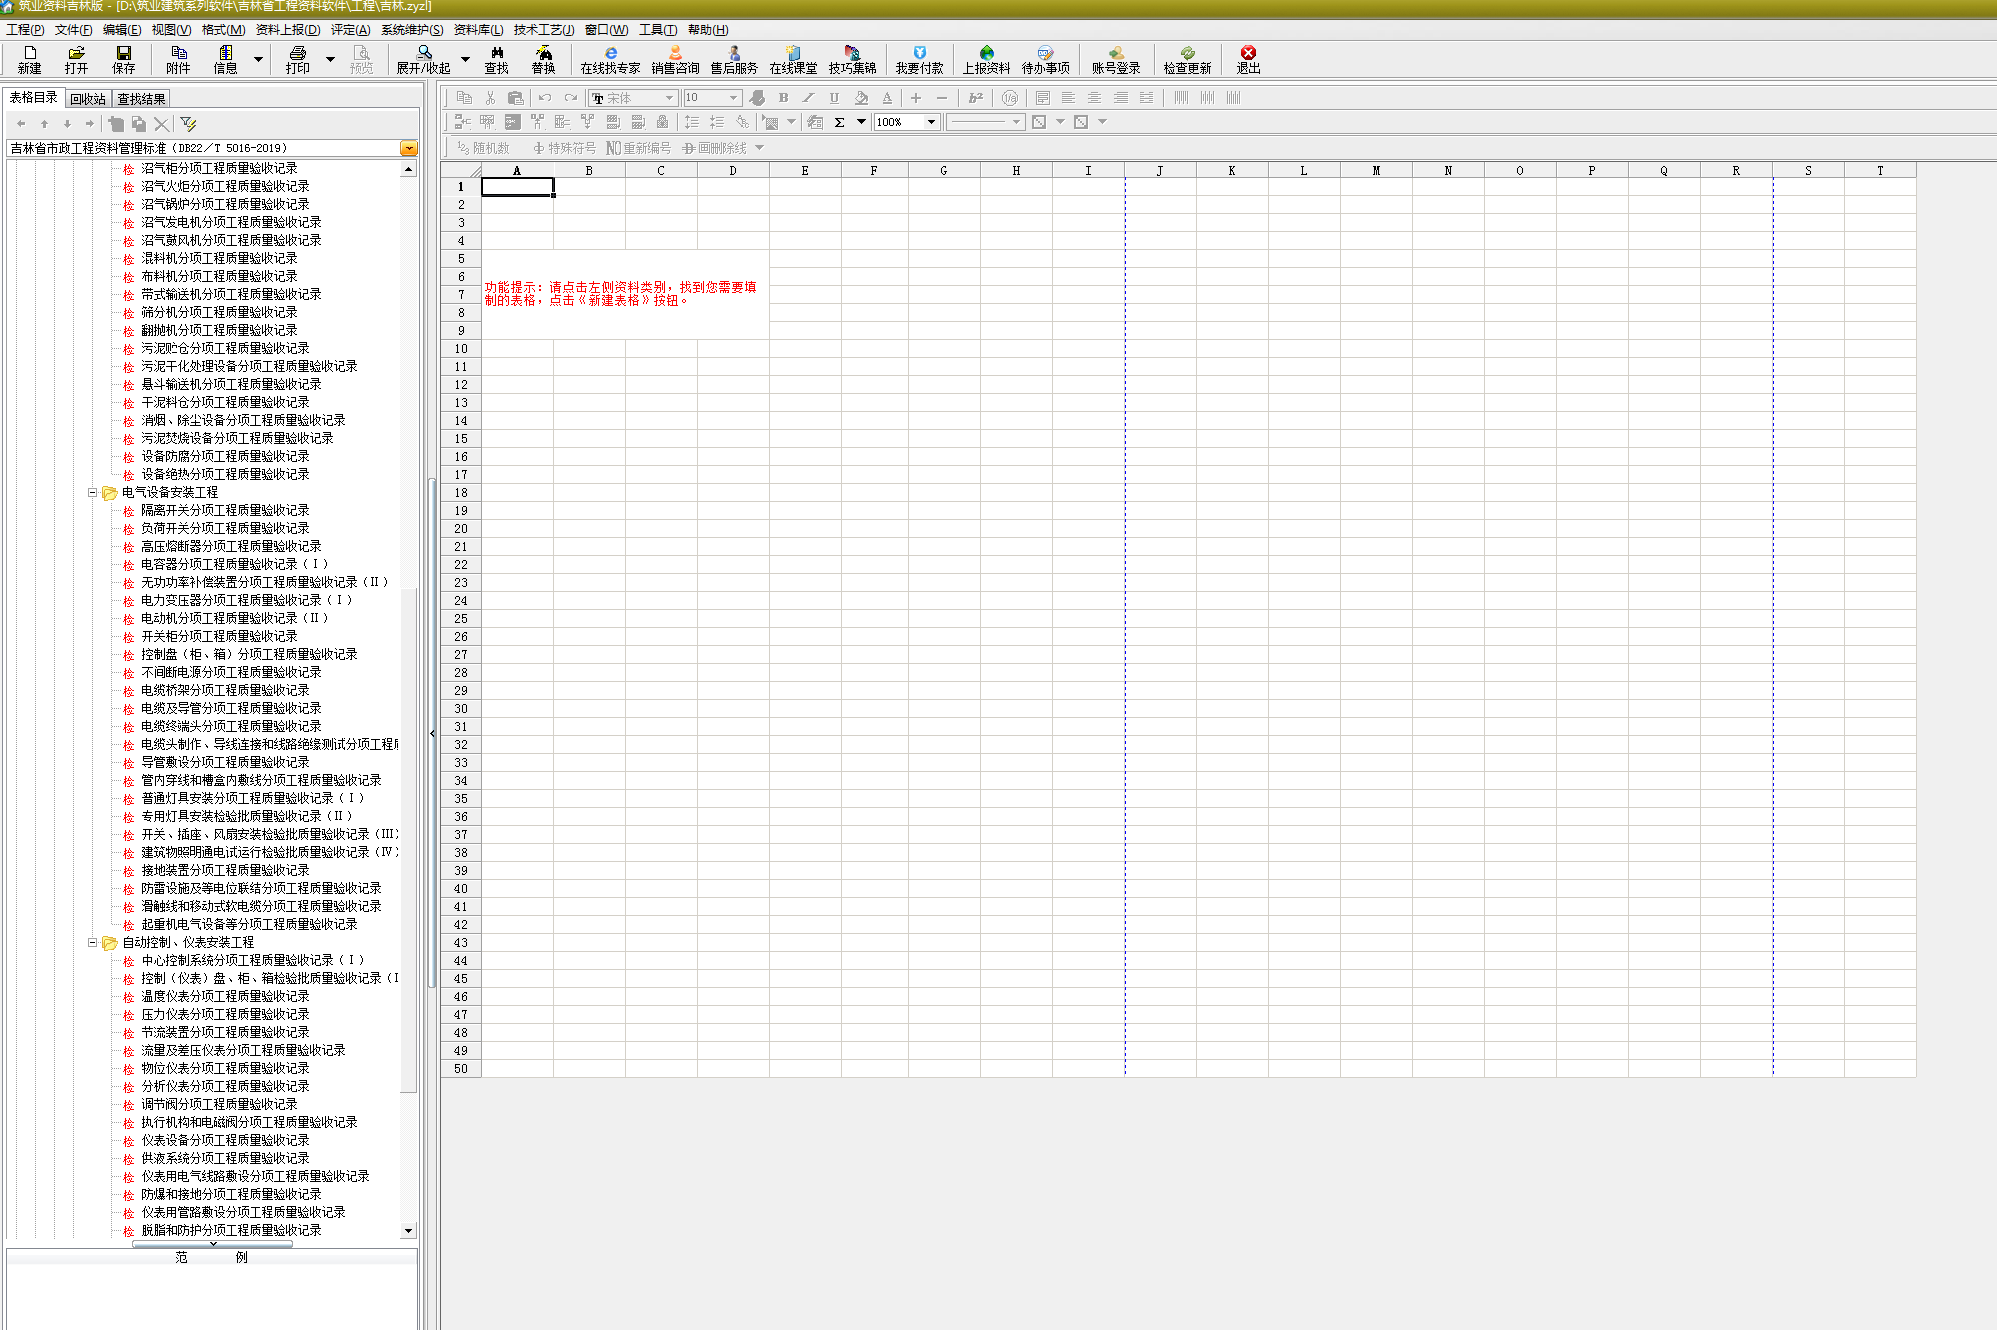Click column header D
This screenshot has height=1330, width=1997.
click(733, 171)
